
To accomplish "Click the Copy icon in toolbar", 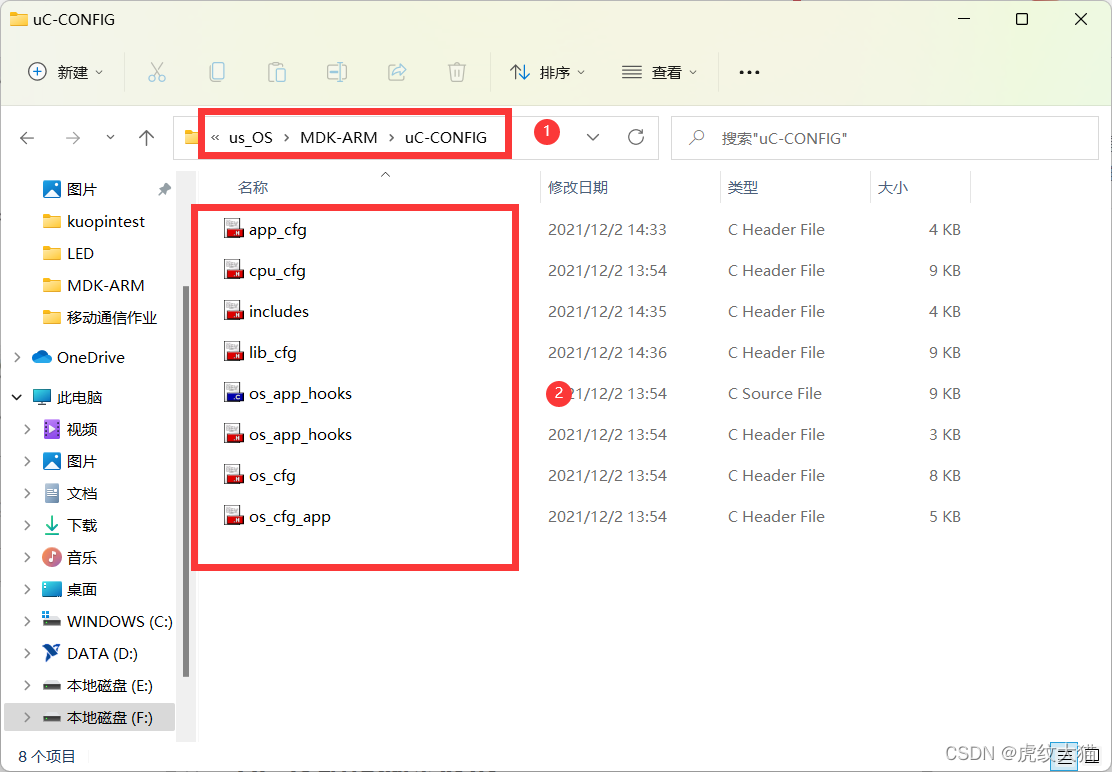I will click(x=217, y=72).
